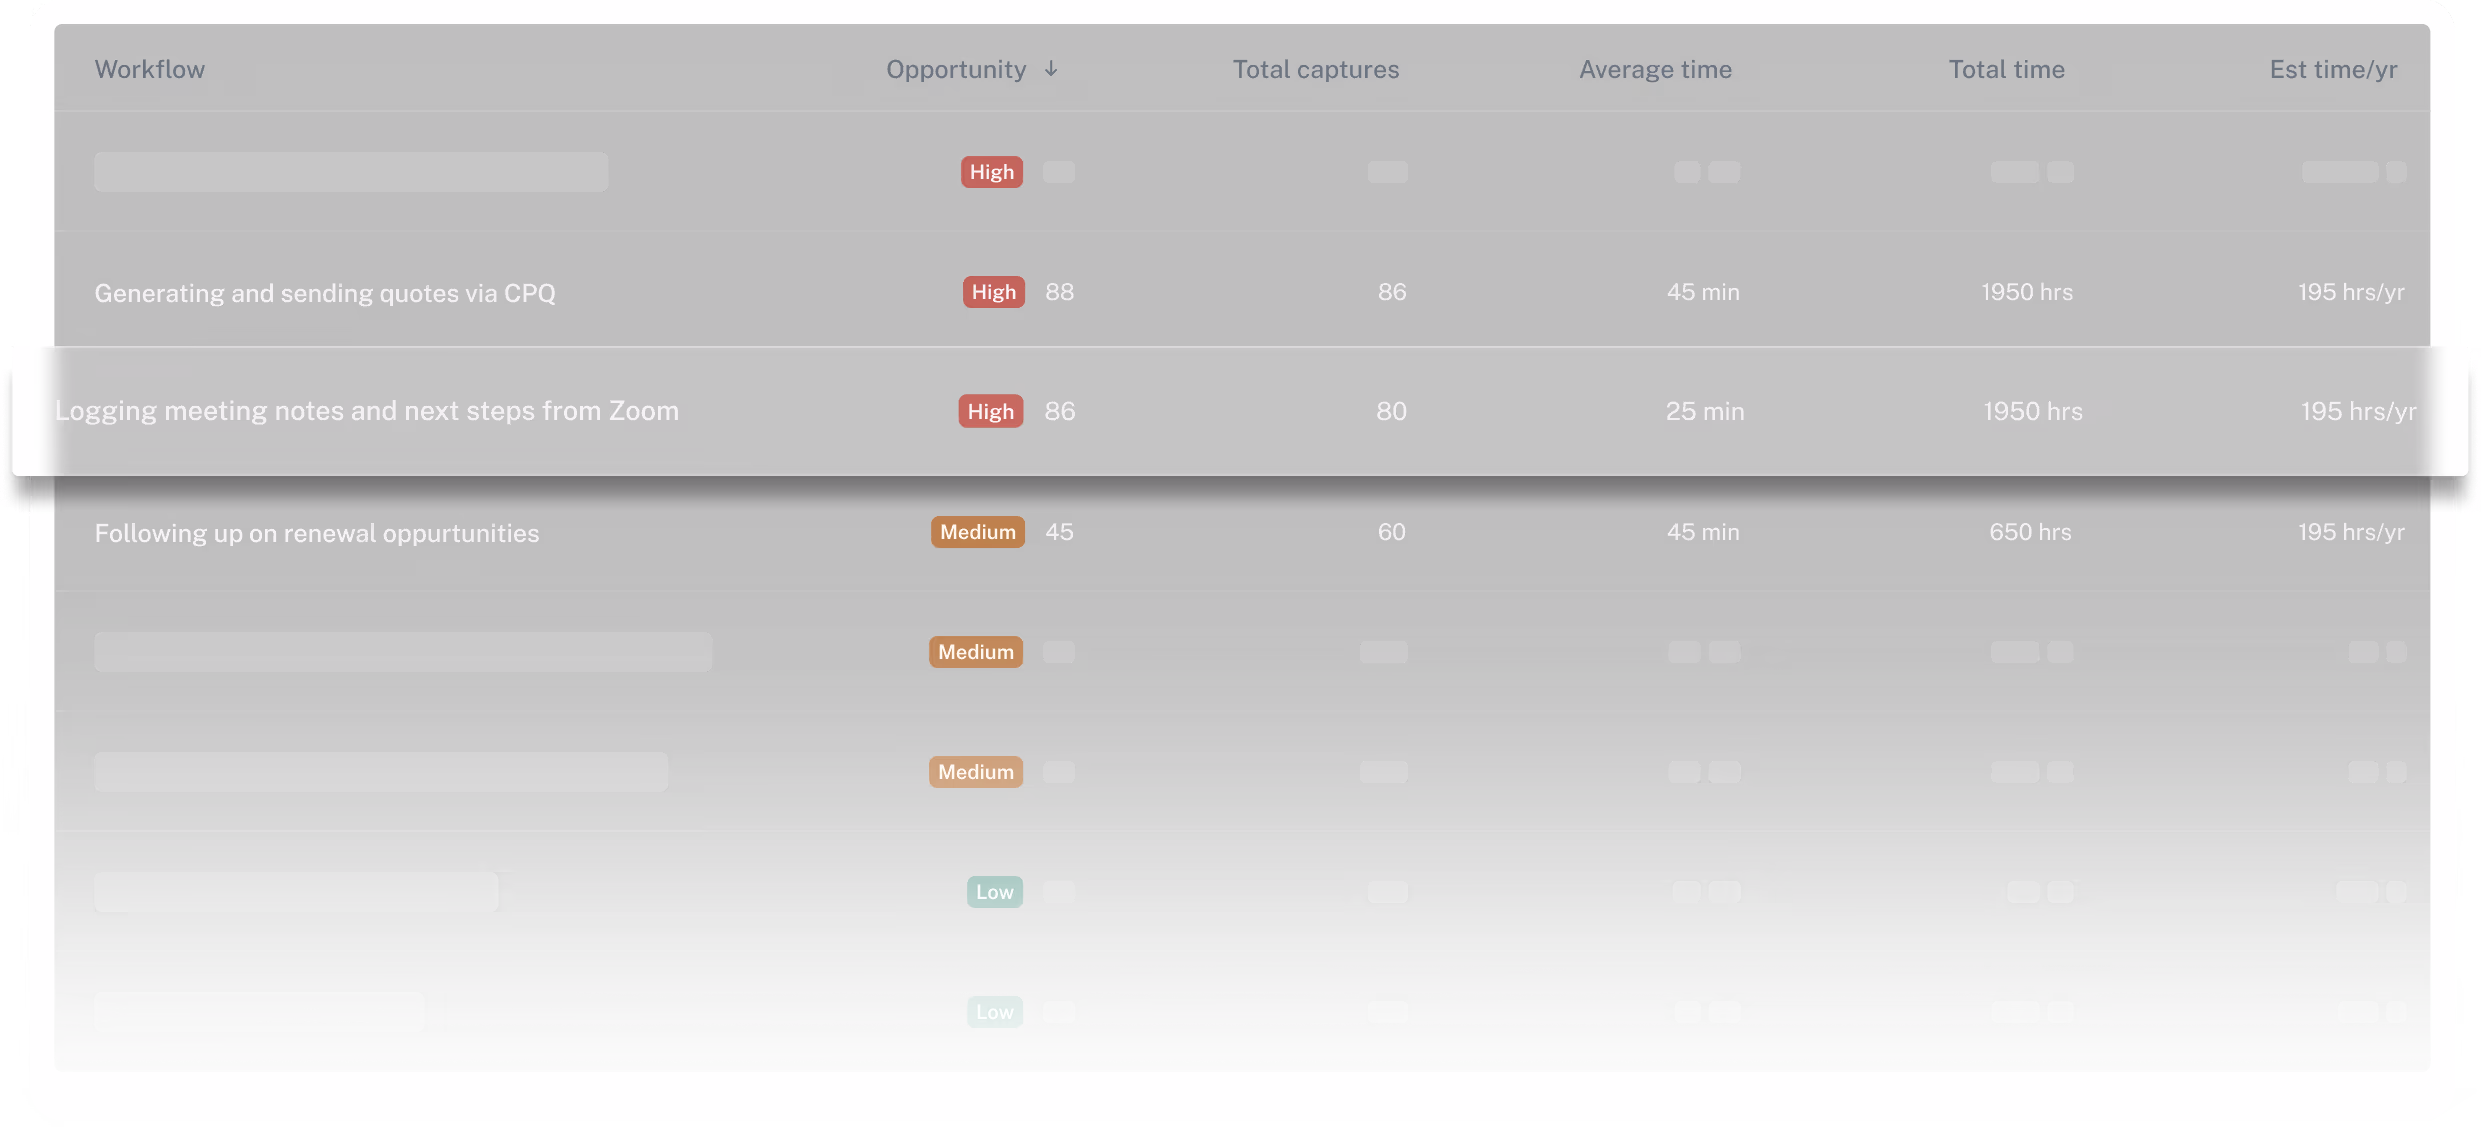Click Medium badge in renewal oppurtunities row

[x=977, y=532]
